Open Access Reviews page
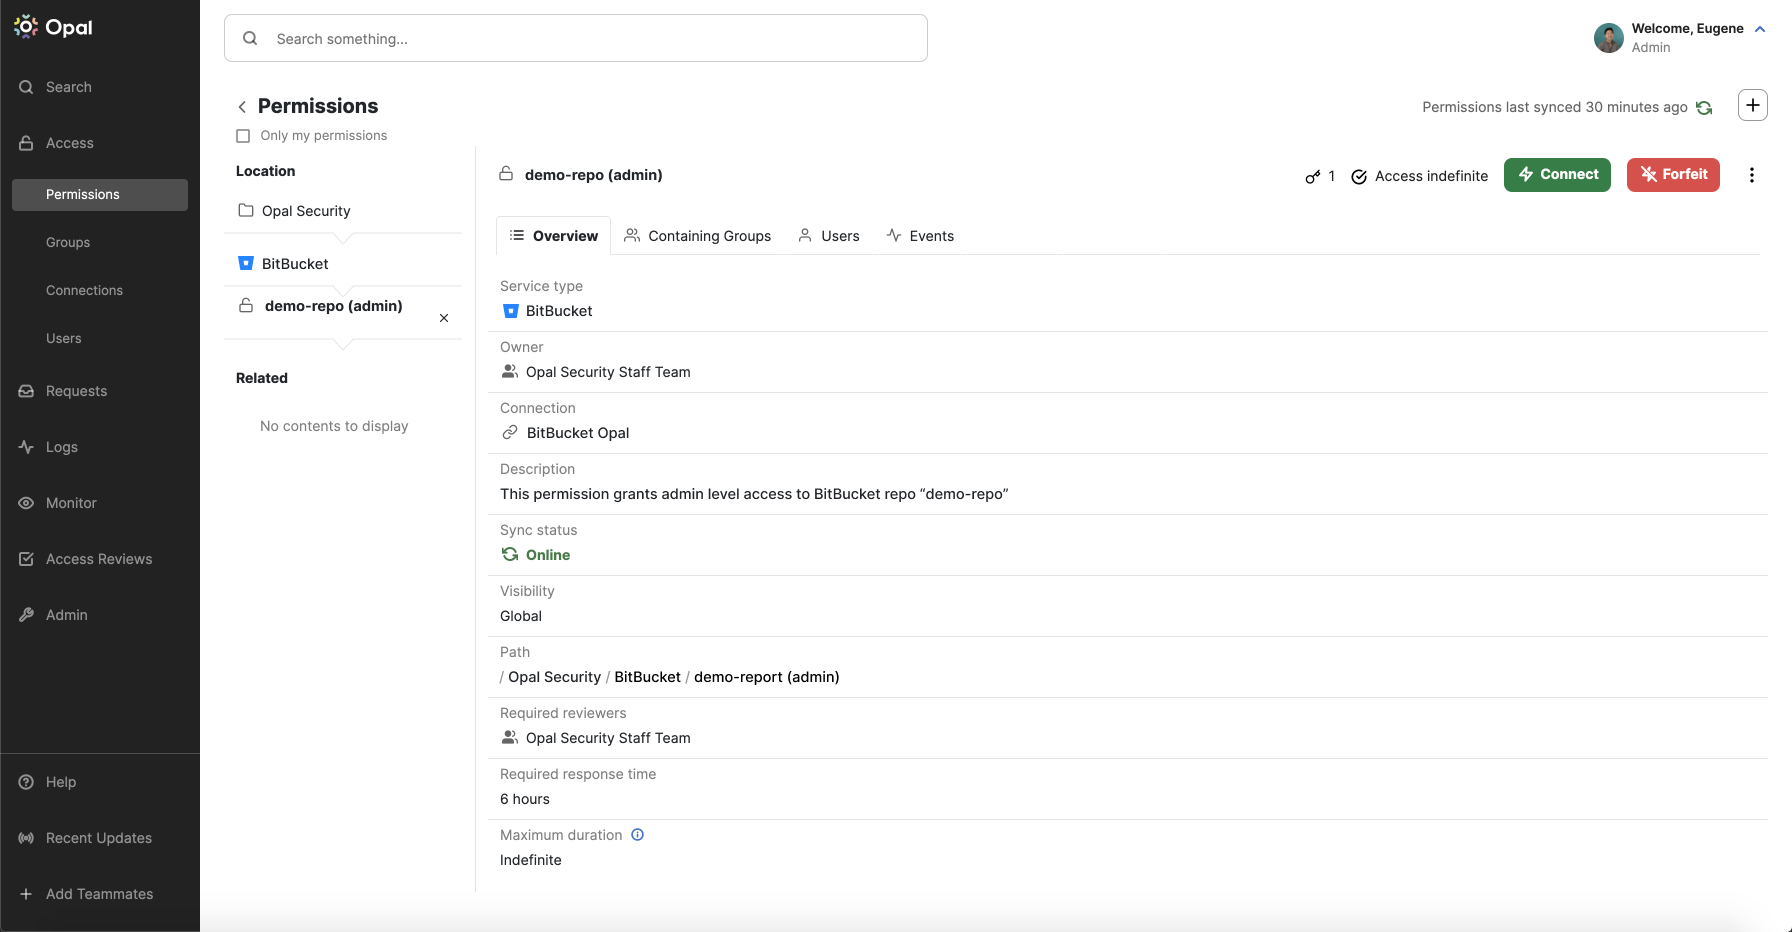Screen dimensions: 1792x932 point(100,559)
